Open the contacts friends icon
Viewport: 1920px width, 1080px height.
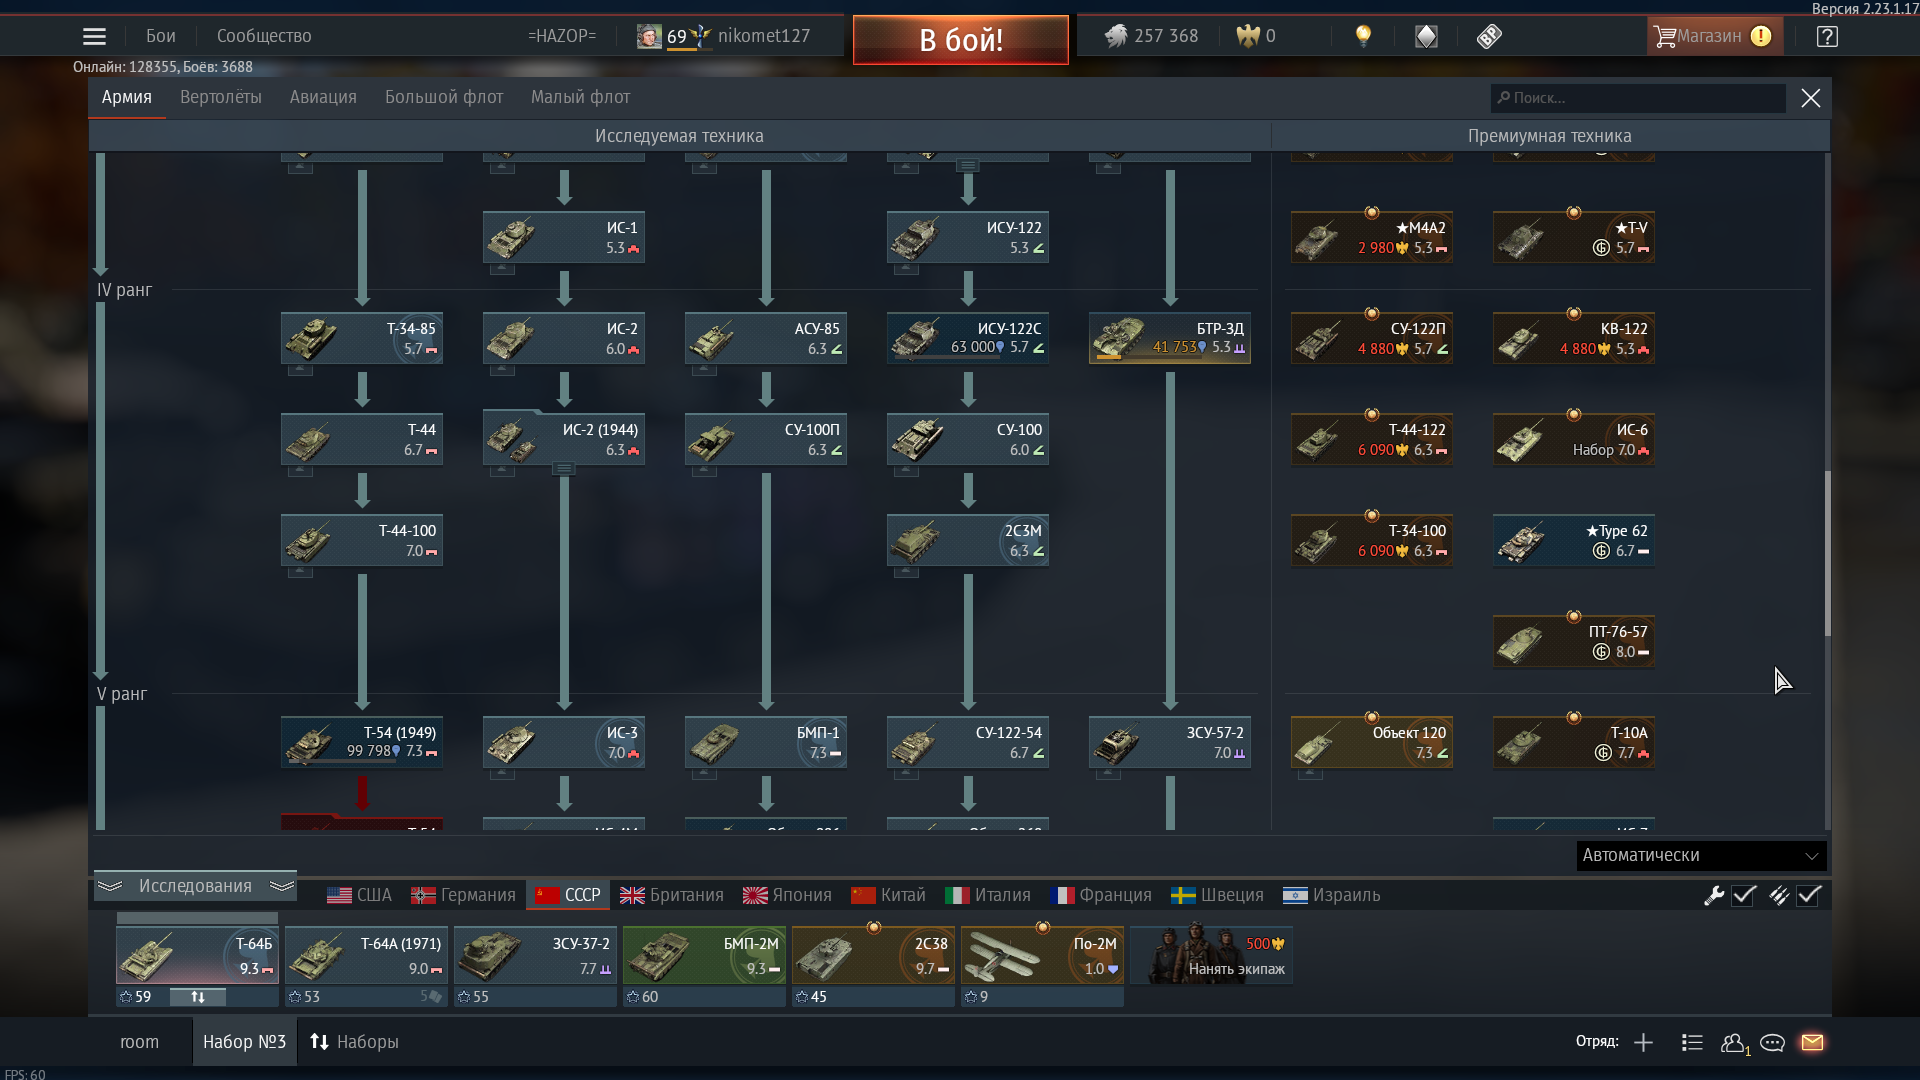coord(1734,1043)
